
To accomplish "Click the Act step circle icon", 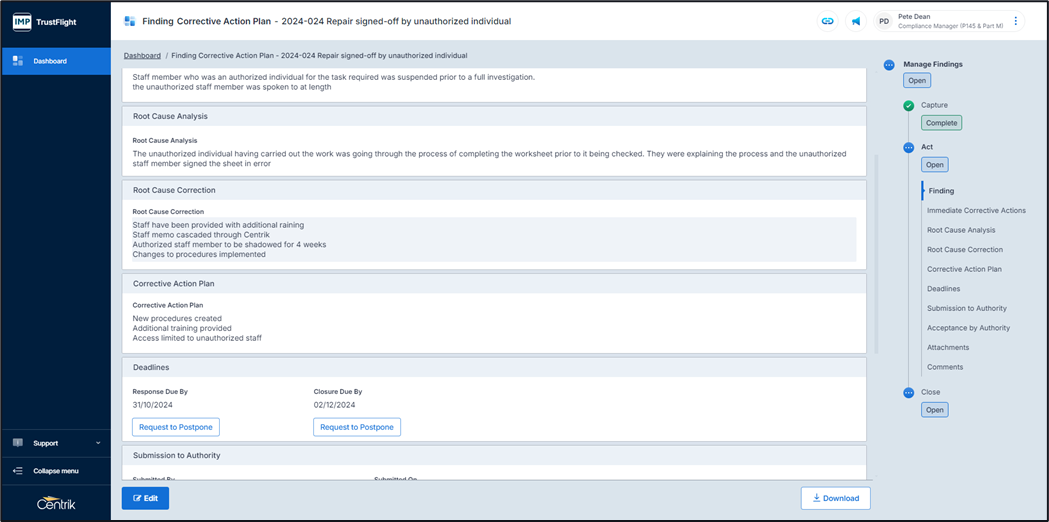I will [x=908, y=148].
